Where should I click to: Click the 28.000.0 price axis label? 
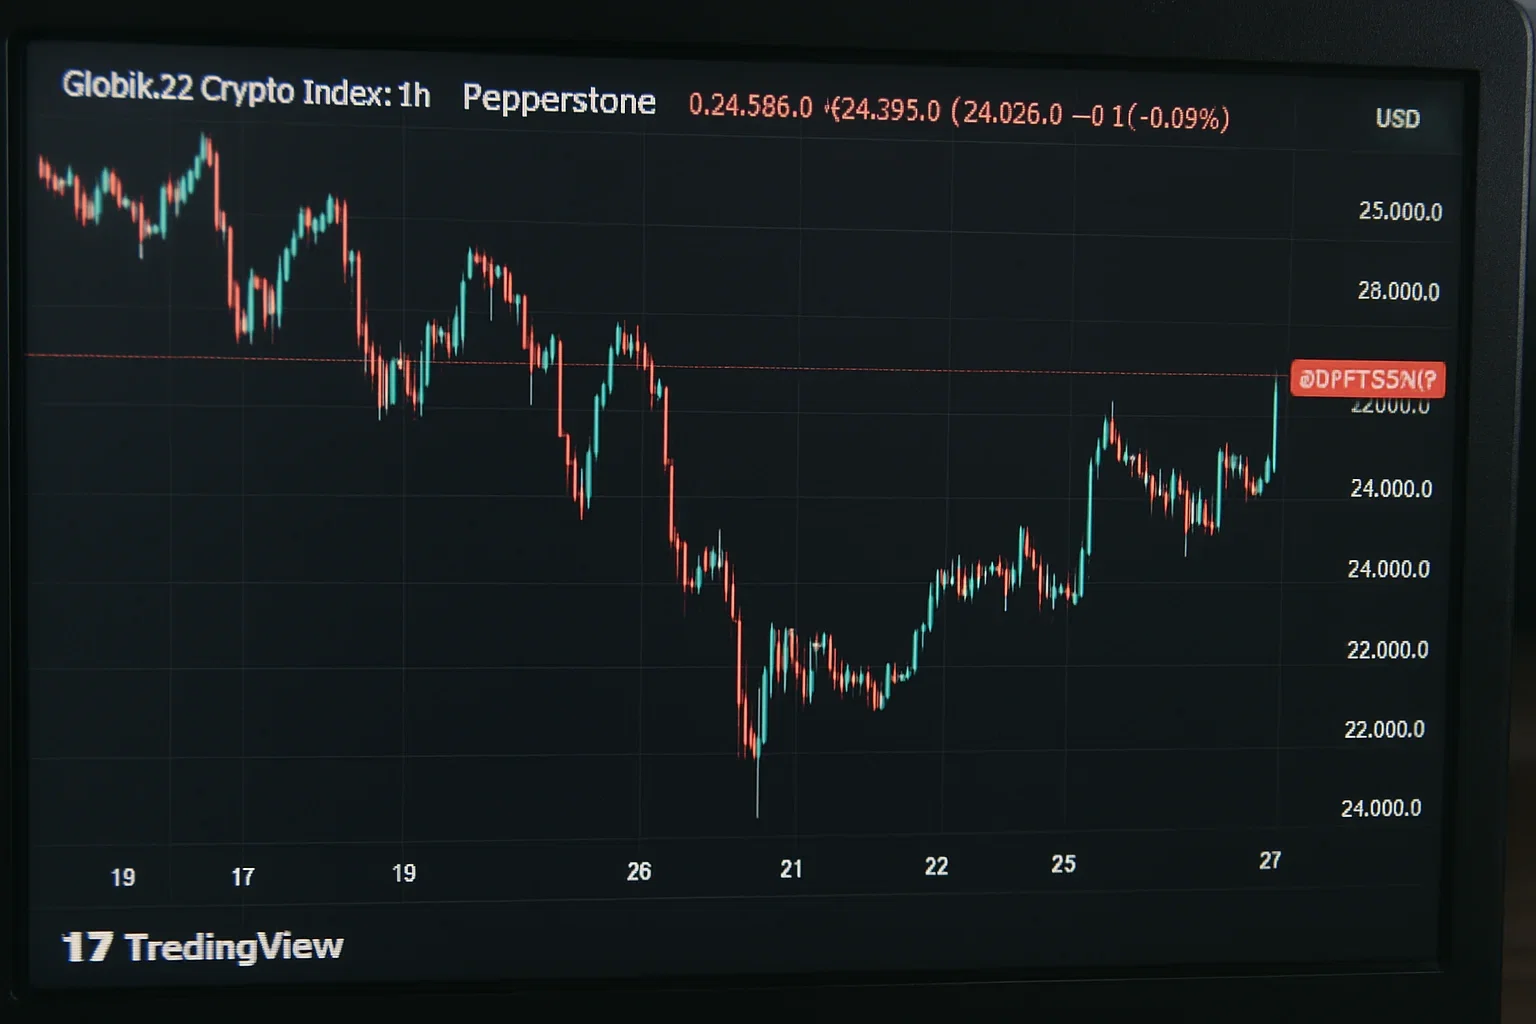tap(1398, 292)
